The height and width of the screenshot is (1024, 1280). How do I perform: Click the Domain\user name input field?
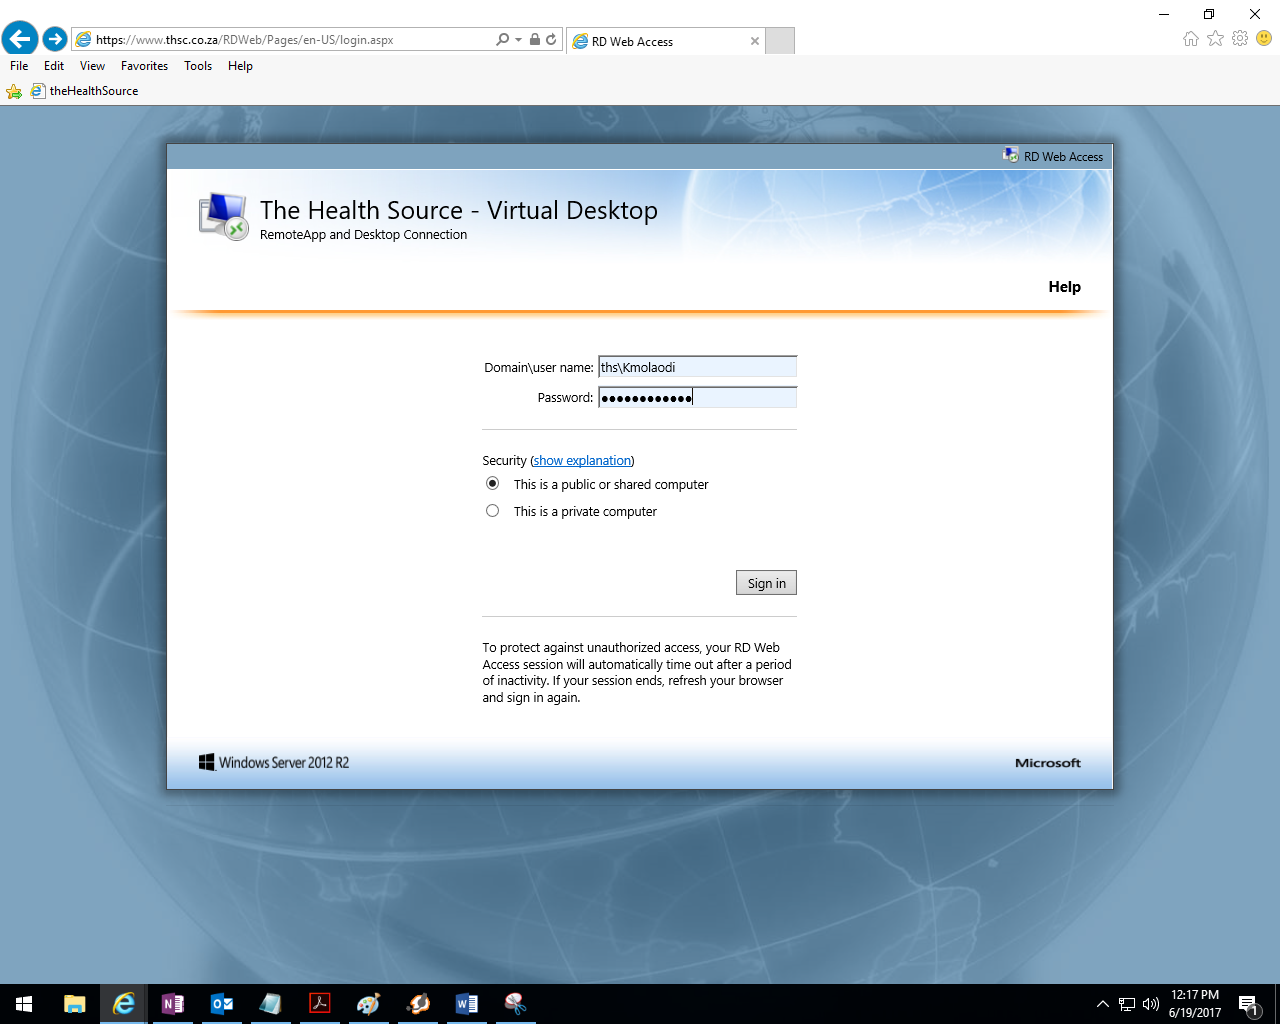click(x=698, y=367)
